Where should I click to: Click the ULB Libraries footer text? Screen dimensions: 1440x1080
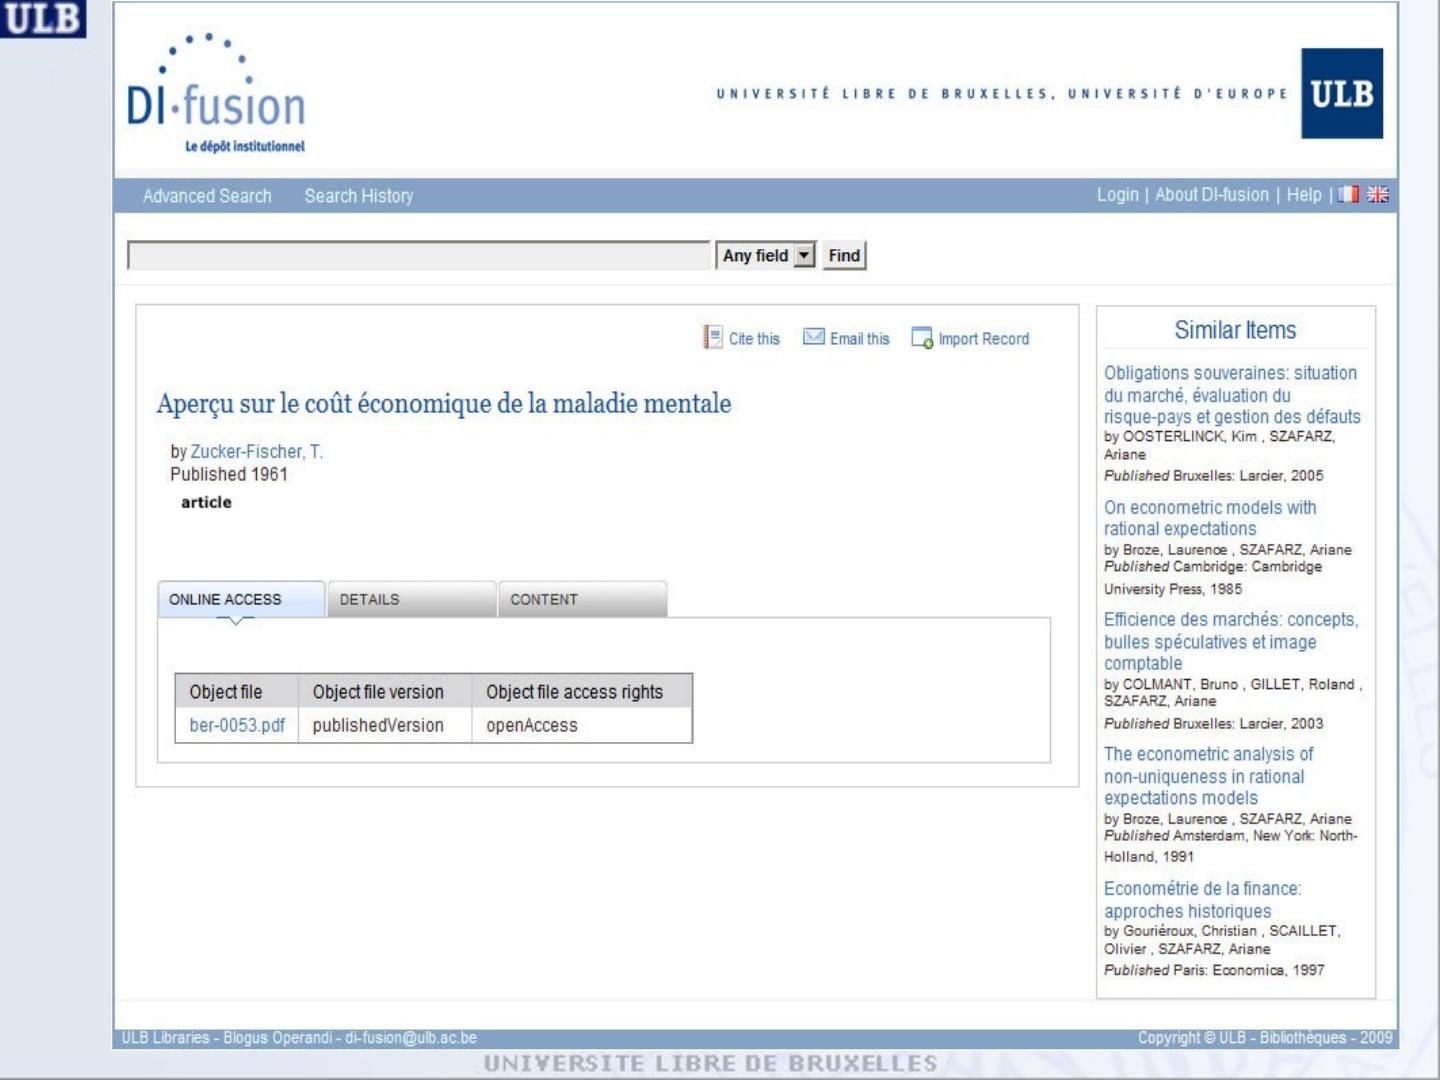coord(299,1038)
